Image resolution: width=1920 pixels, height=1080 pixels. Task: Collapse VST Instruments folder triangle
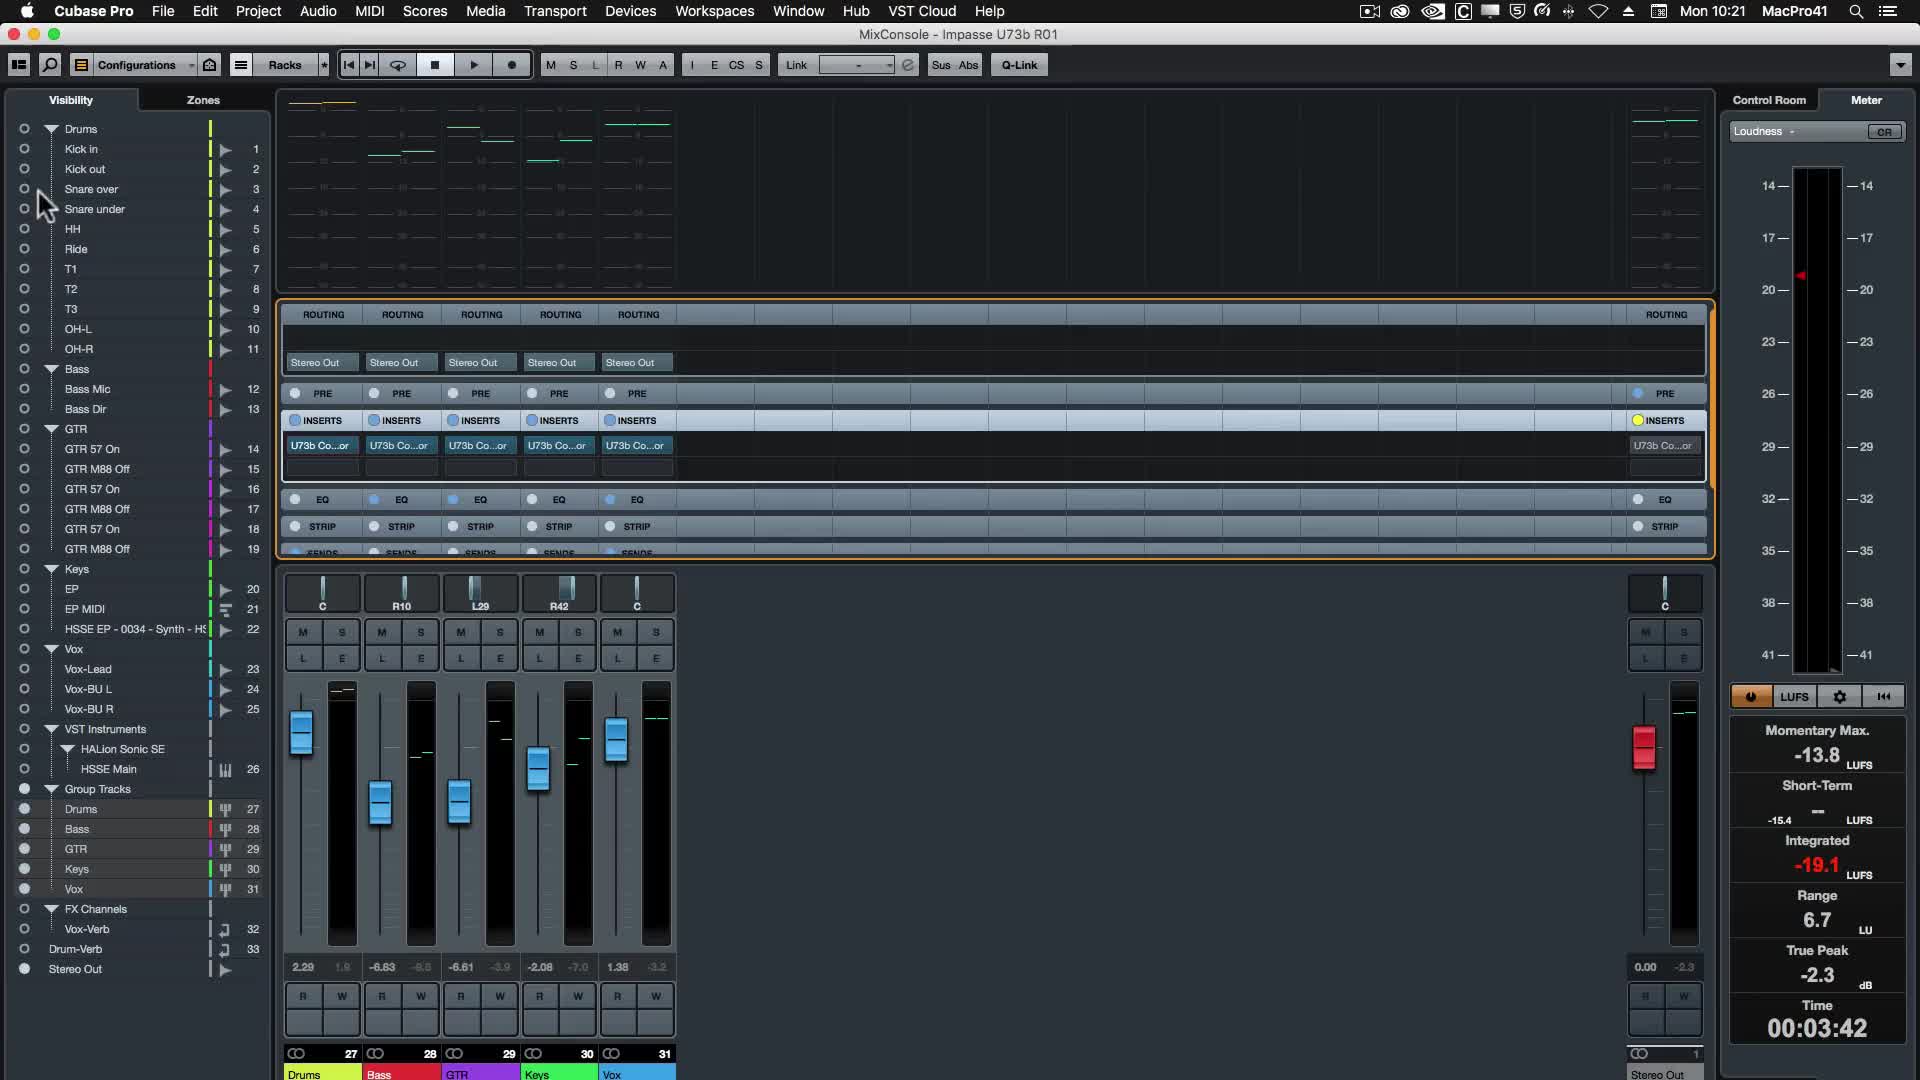coord(51,729)
